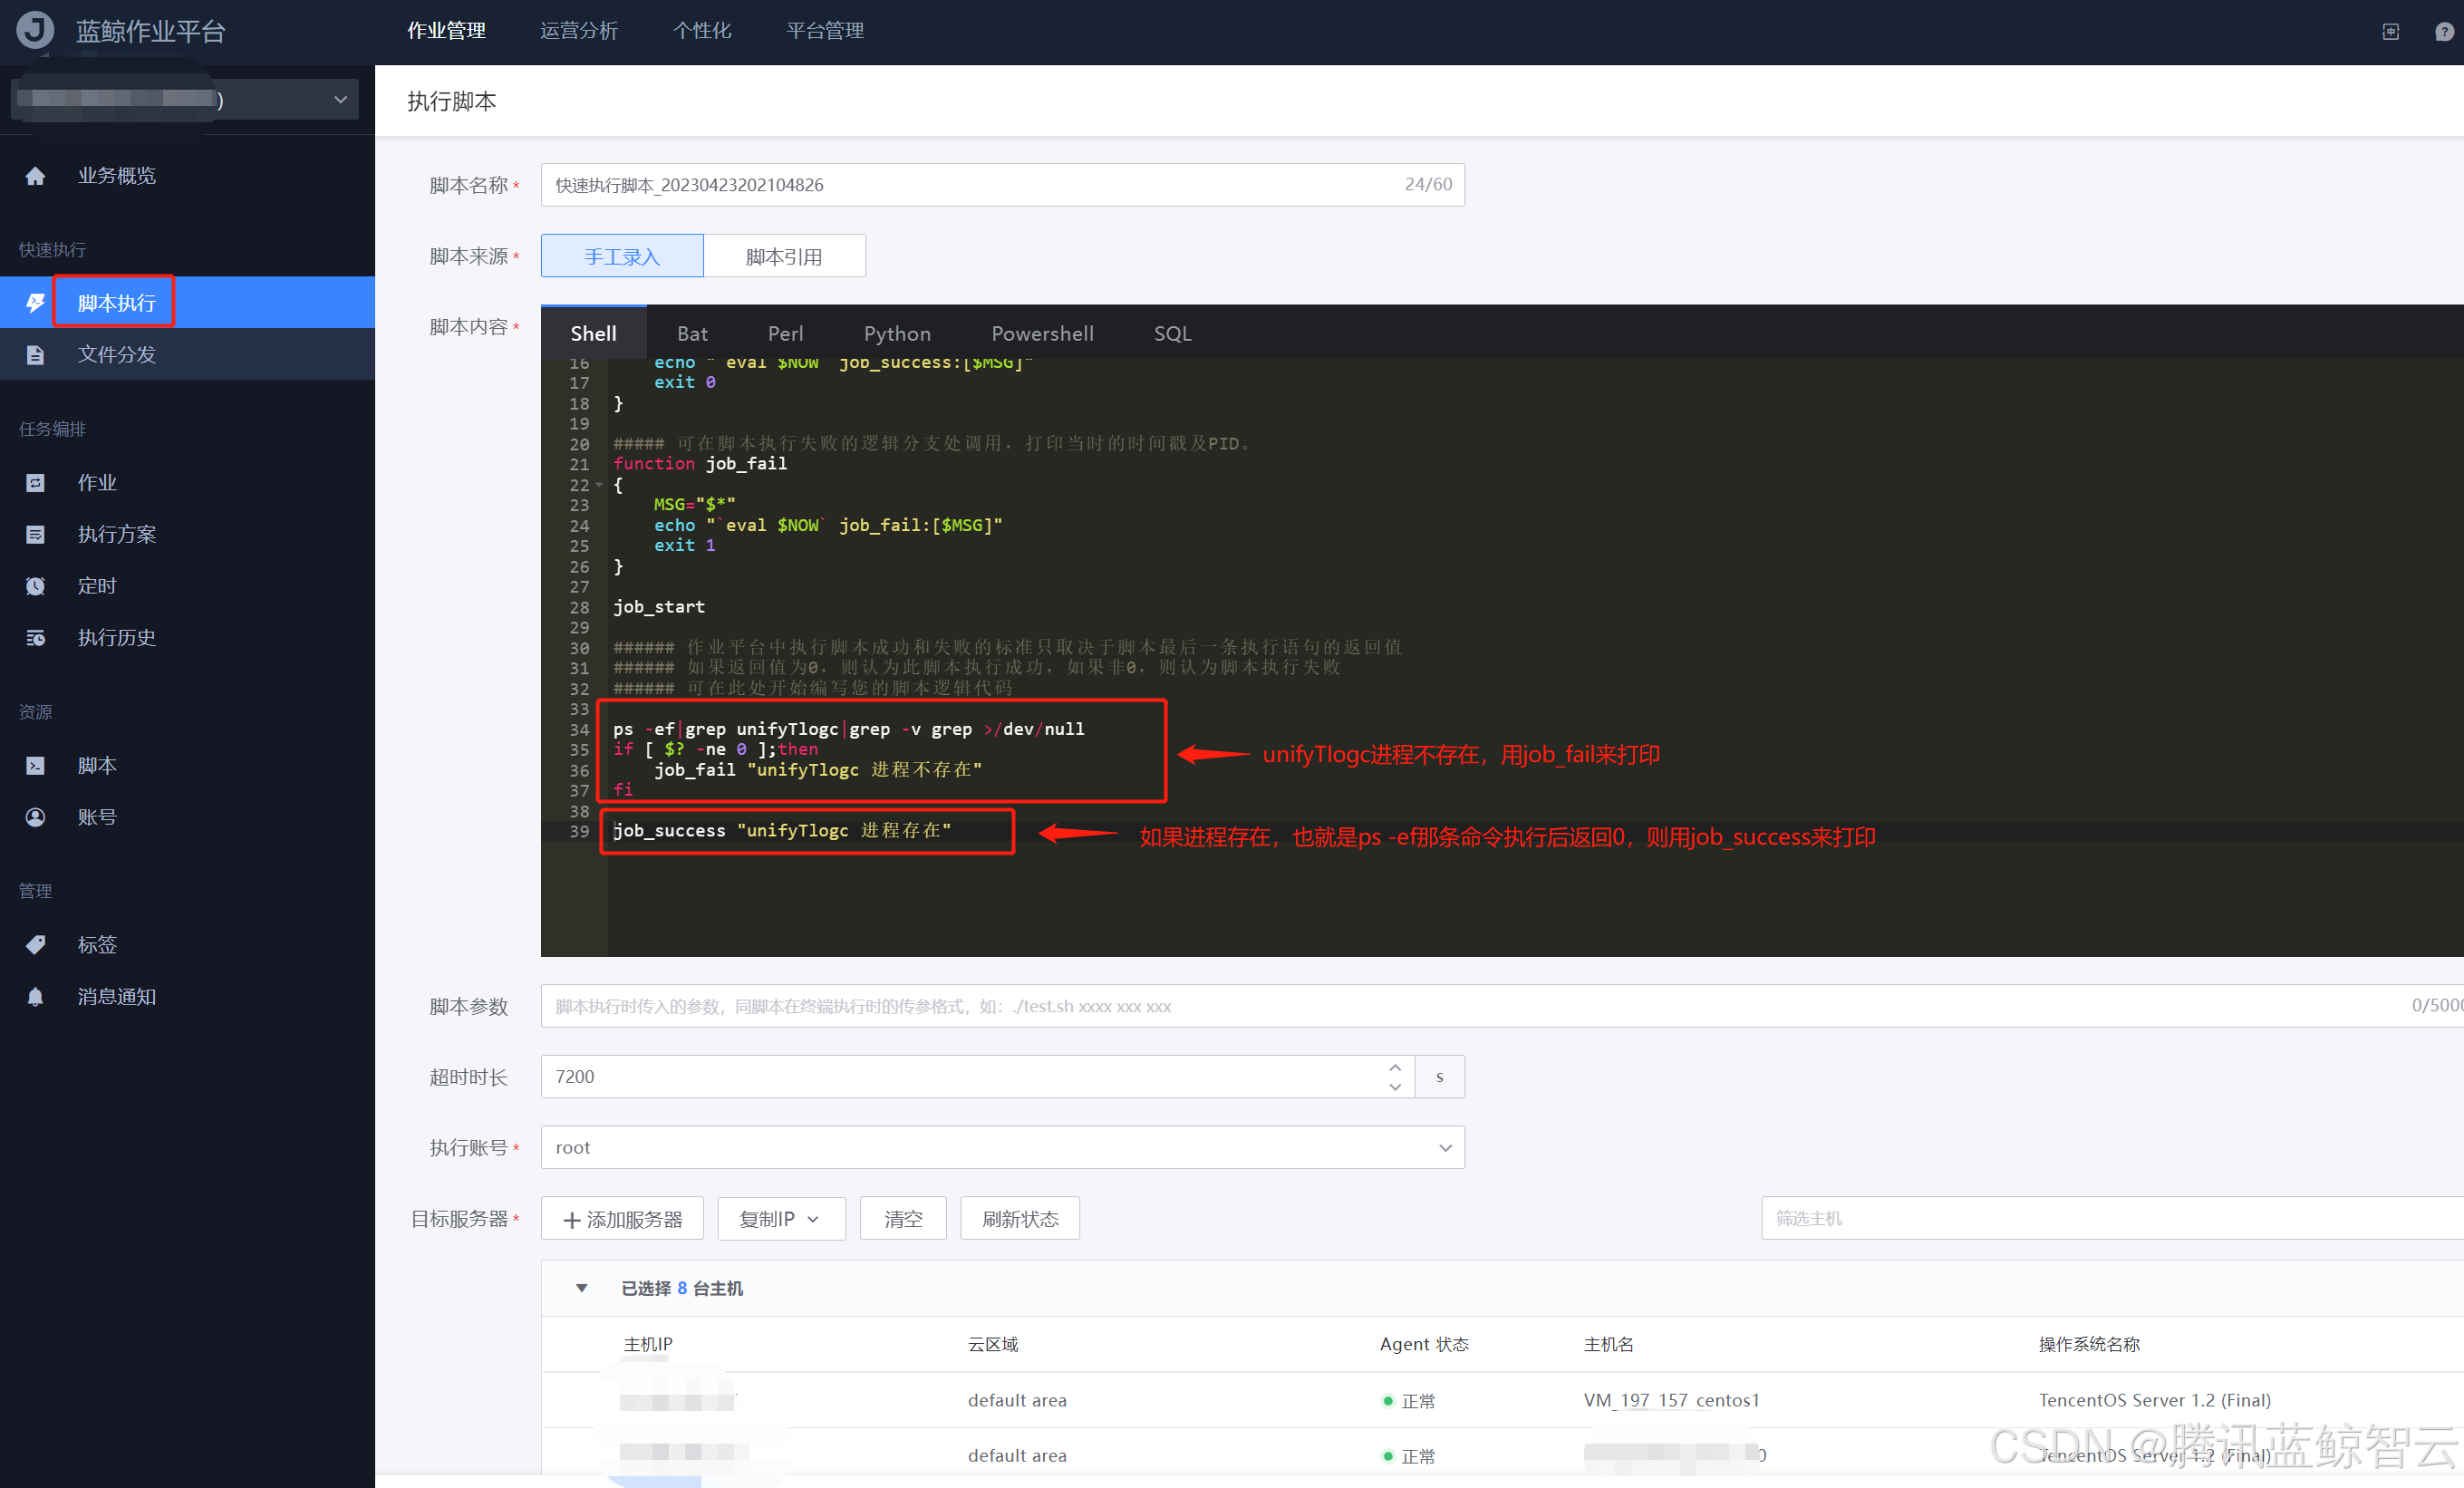Open the business selector dropdown in sidebar
The image size is (2464, 1488).
tap(340, 100)
